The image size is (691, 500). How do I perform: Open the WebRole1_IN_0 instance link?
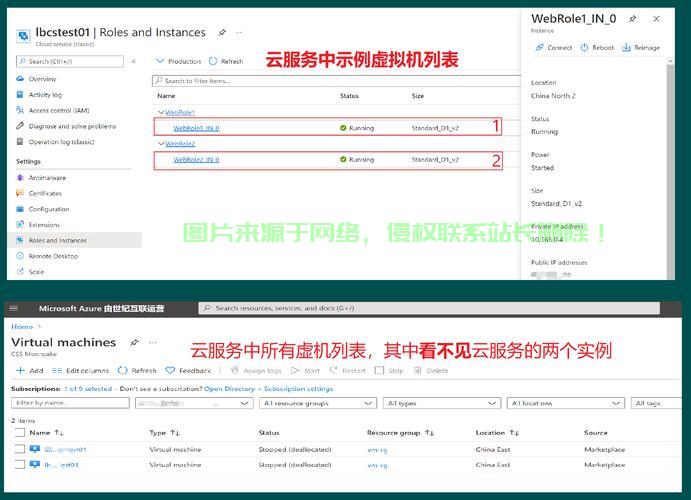pos(196,128)
